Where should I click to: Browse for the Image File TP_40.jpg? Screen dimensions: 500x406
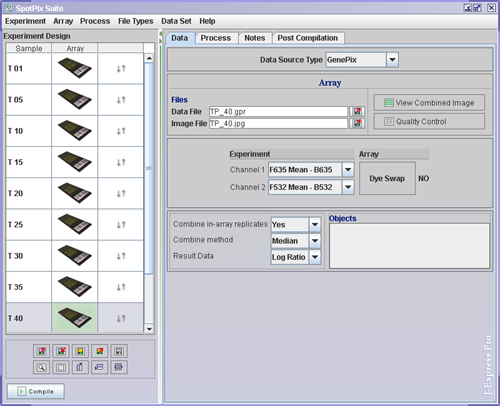pyautogui.click(x=357, y=123)
